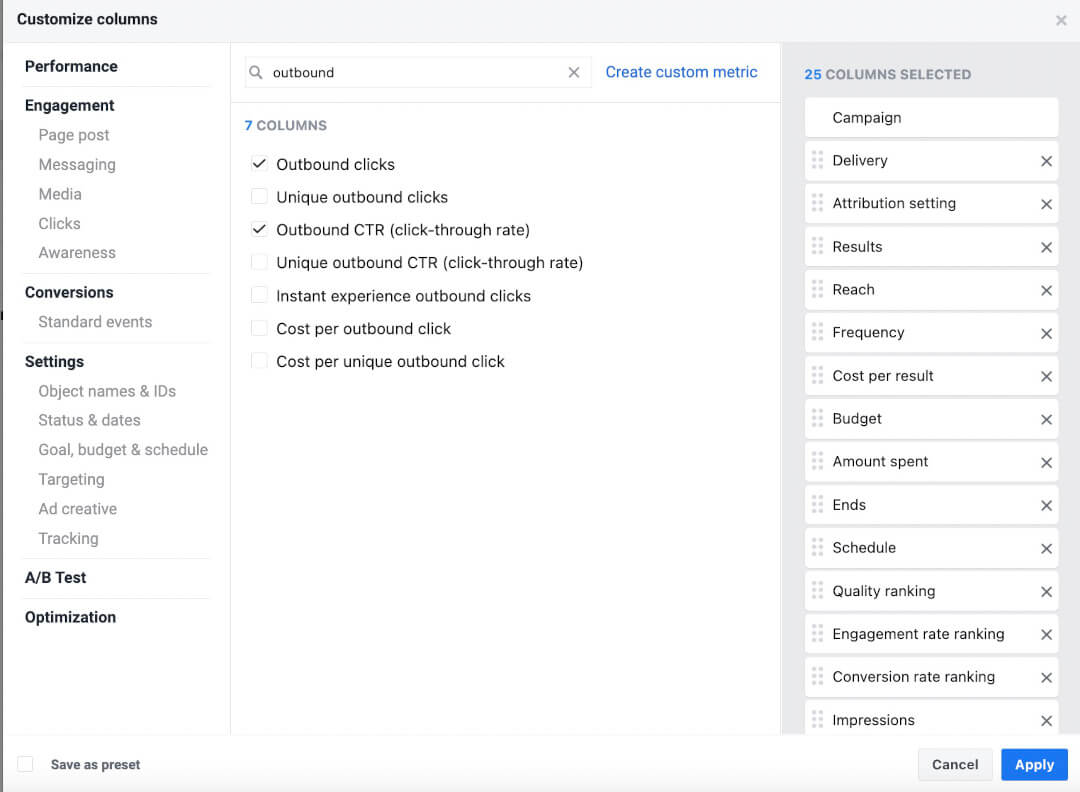
Task: Go to Goal, budget & schedule settings
Action: click(x=123, y=450)
